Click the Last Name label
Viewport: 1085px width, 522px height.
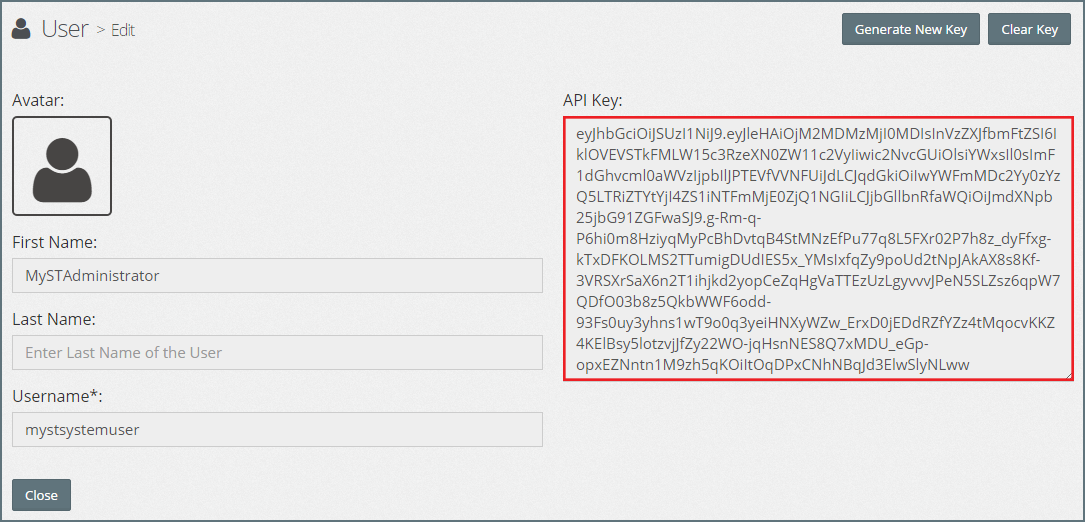click(53, 319)
